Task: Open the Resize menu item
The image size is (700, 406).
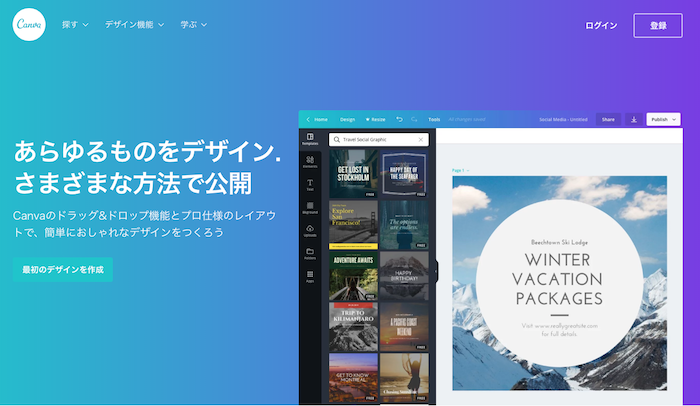Action: tap(375, 120)
